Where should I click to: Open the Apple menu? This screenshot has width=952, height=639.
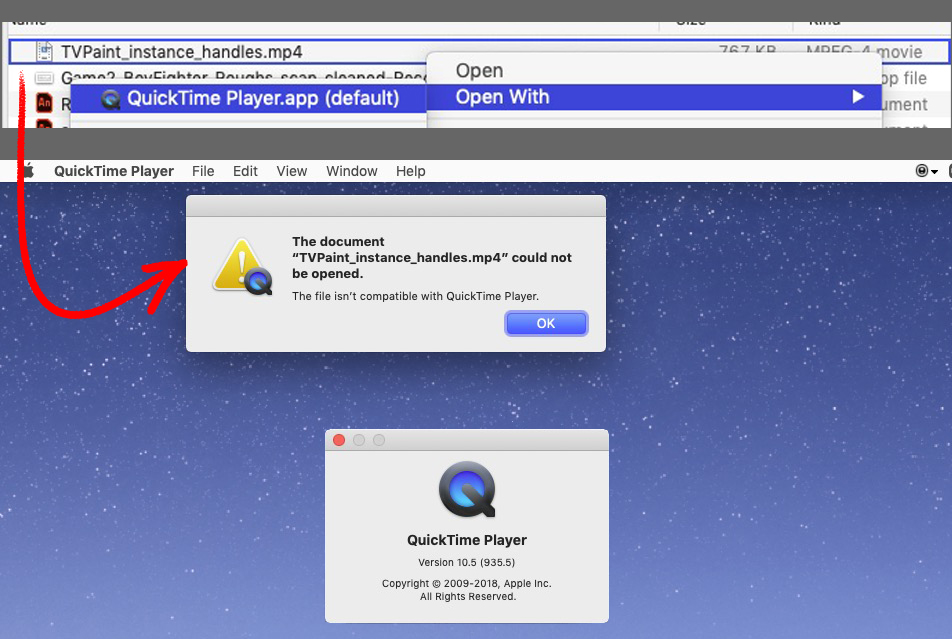point(27,171)
